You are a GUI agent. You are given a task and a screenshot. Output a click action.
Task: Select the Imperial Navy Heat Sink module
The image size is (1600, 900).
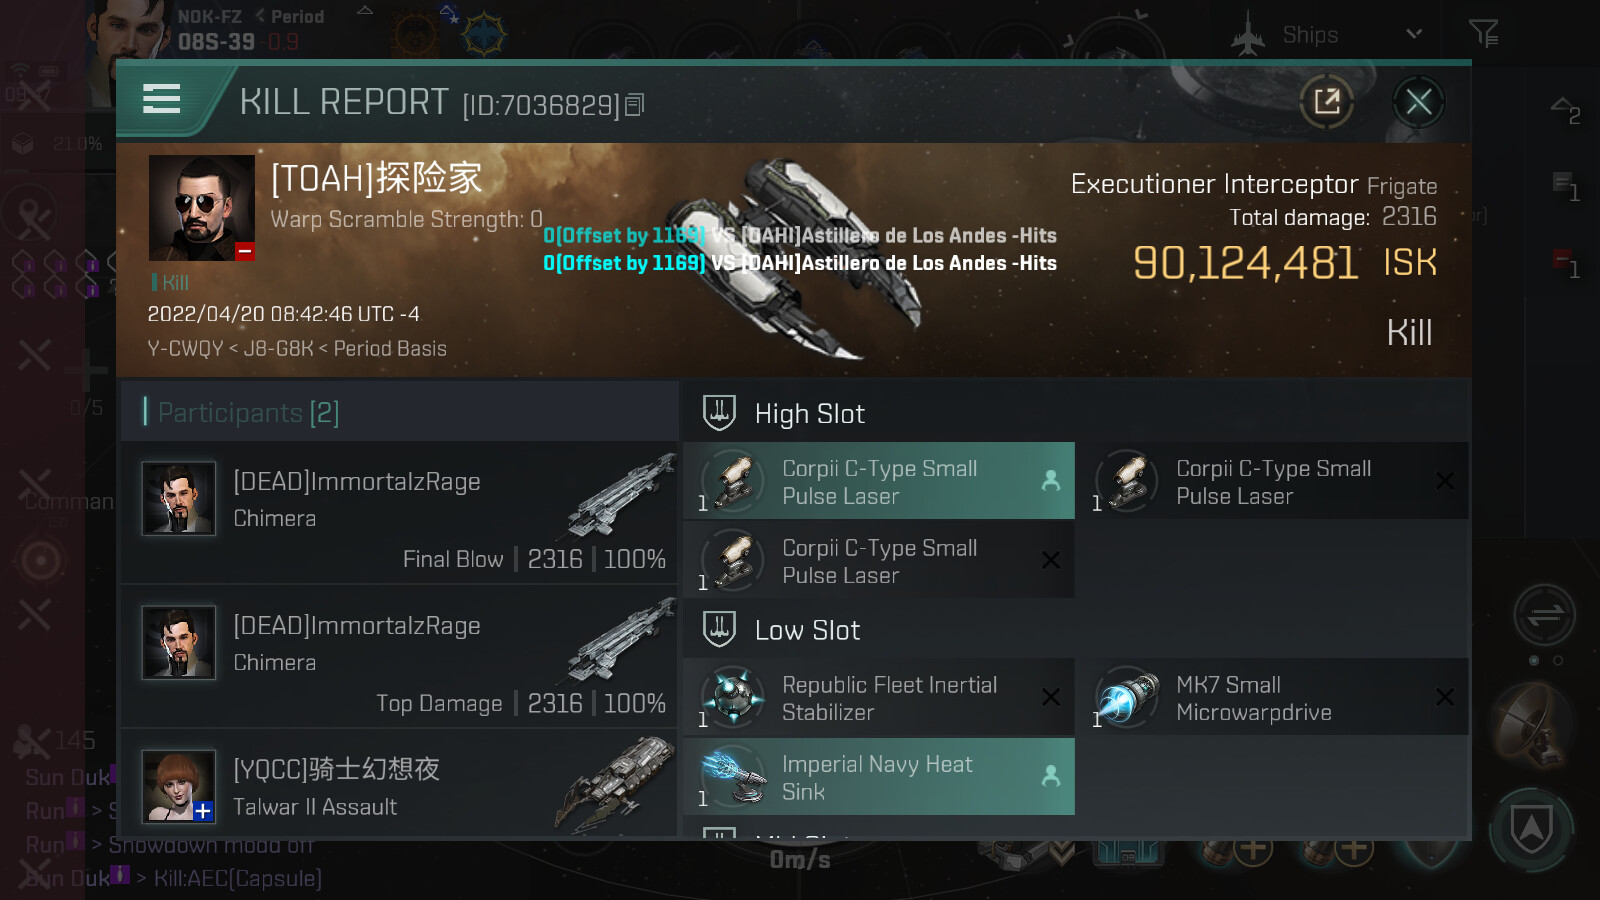pos(879,777)
